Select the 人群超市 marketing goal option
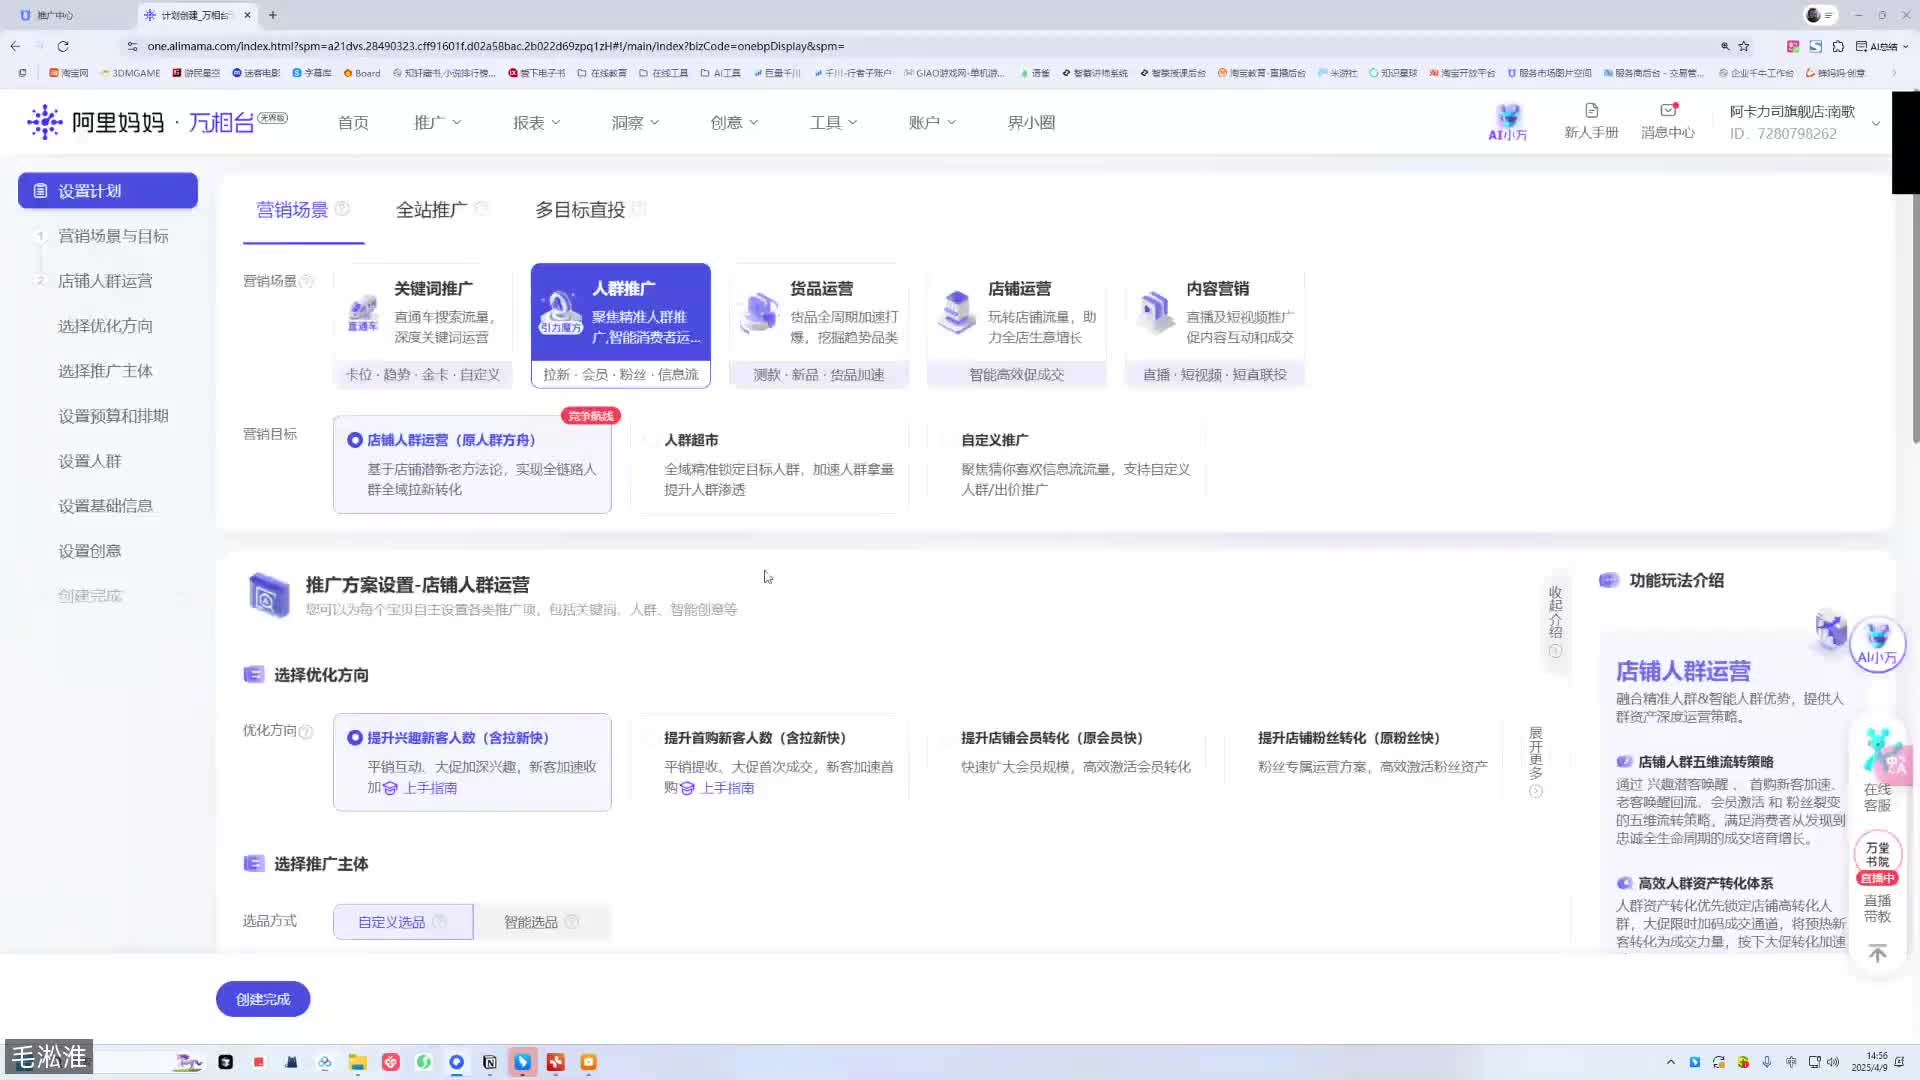 tap(690, 440)
